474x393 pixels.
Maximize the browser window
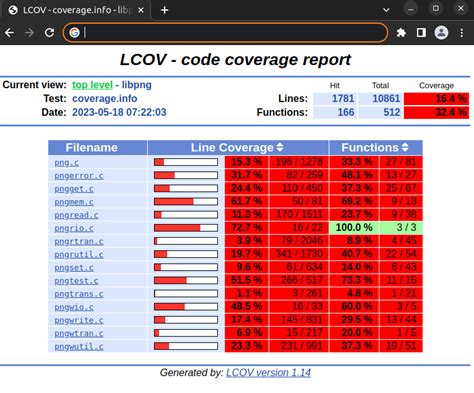436,9
